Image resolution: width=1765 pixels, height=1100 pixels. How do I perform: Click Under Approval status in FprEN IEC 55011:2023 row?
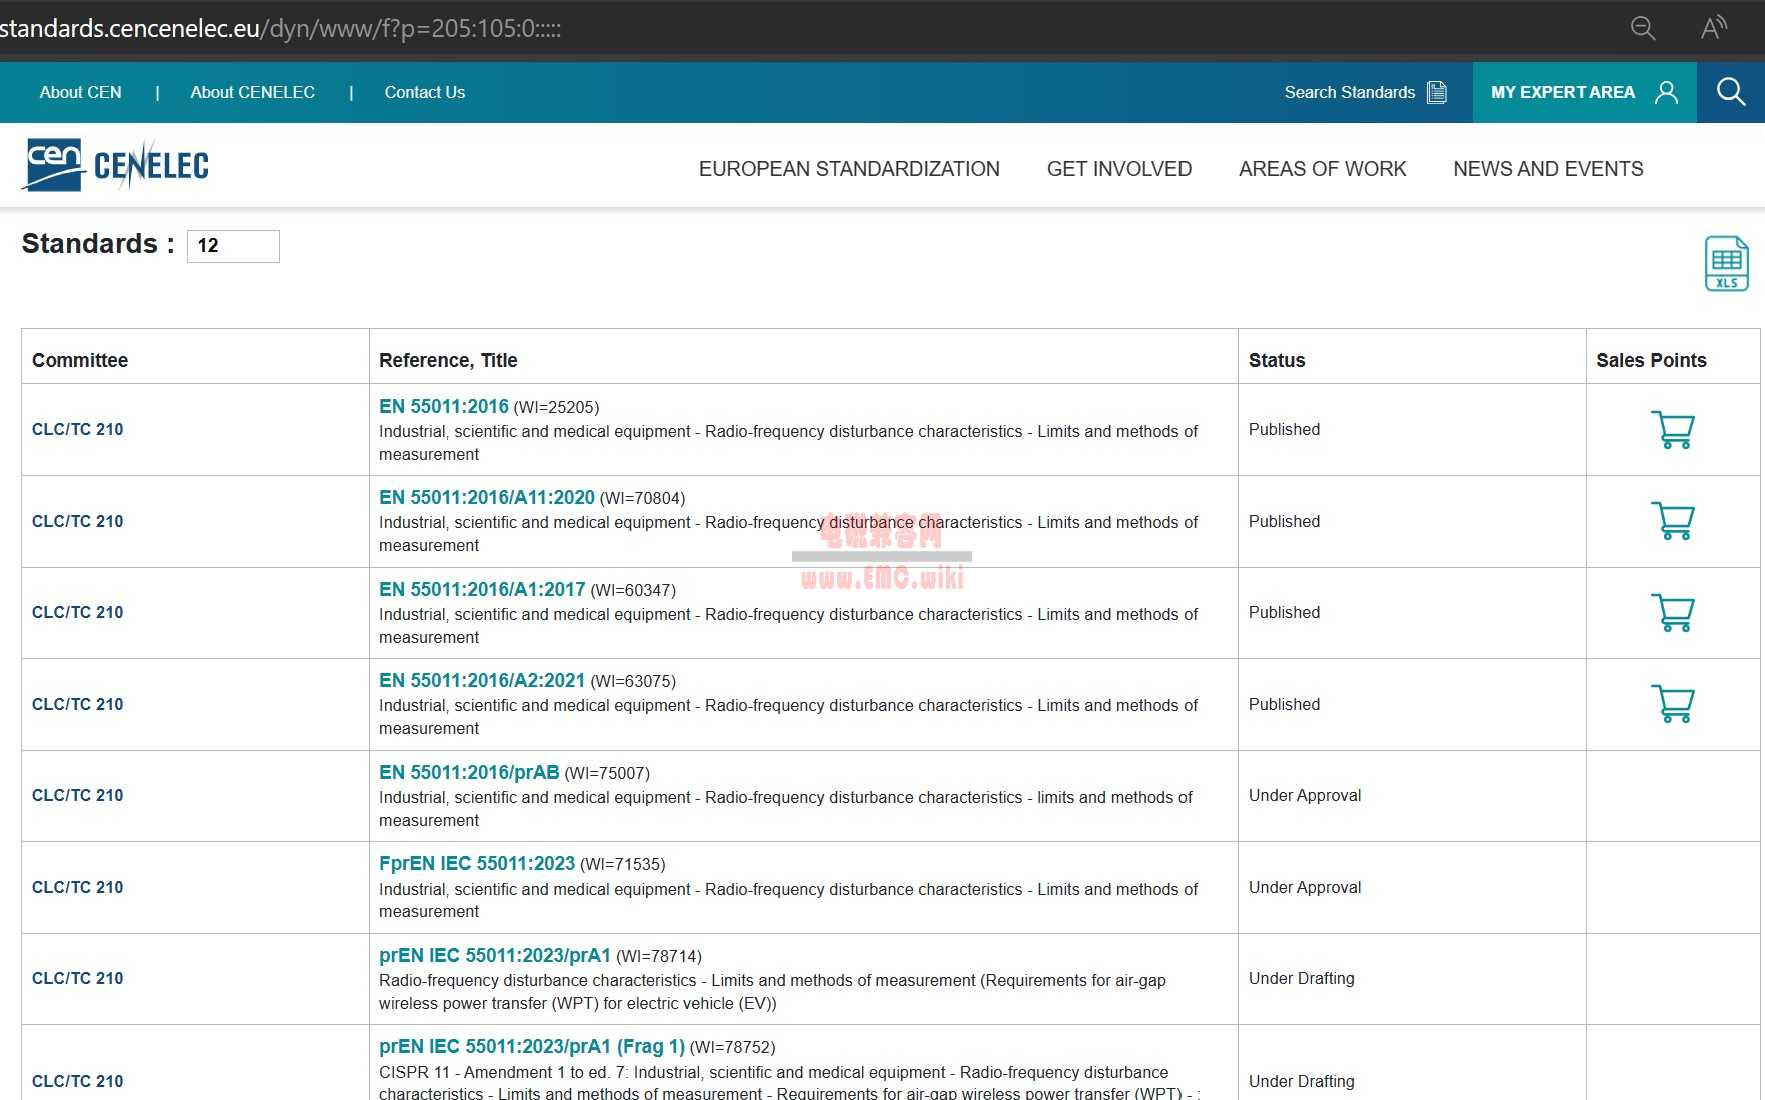click(1305, 887)
